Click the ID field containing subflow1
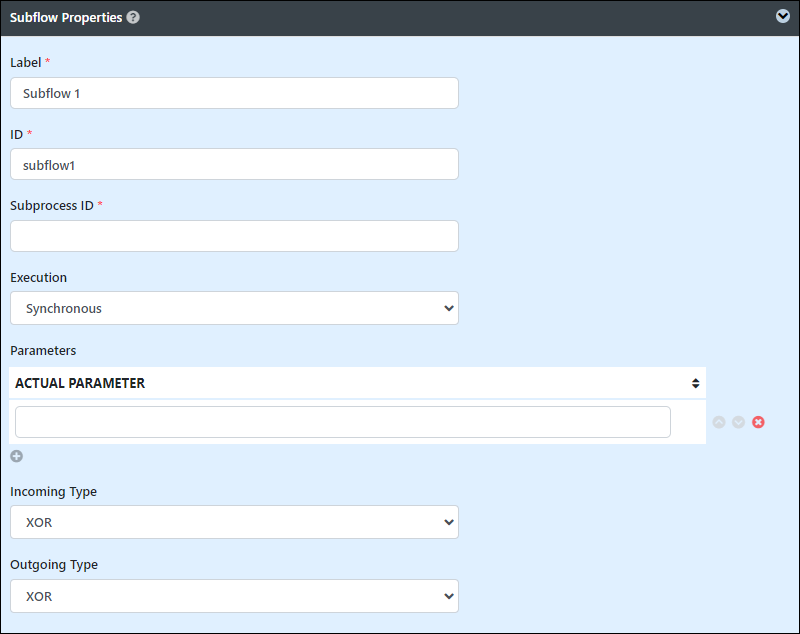 tap(234, 164)
